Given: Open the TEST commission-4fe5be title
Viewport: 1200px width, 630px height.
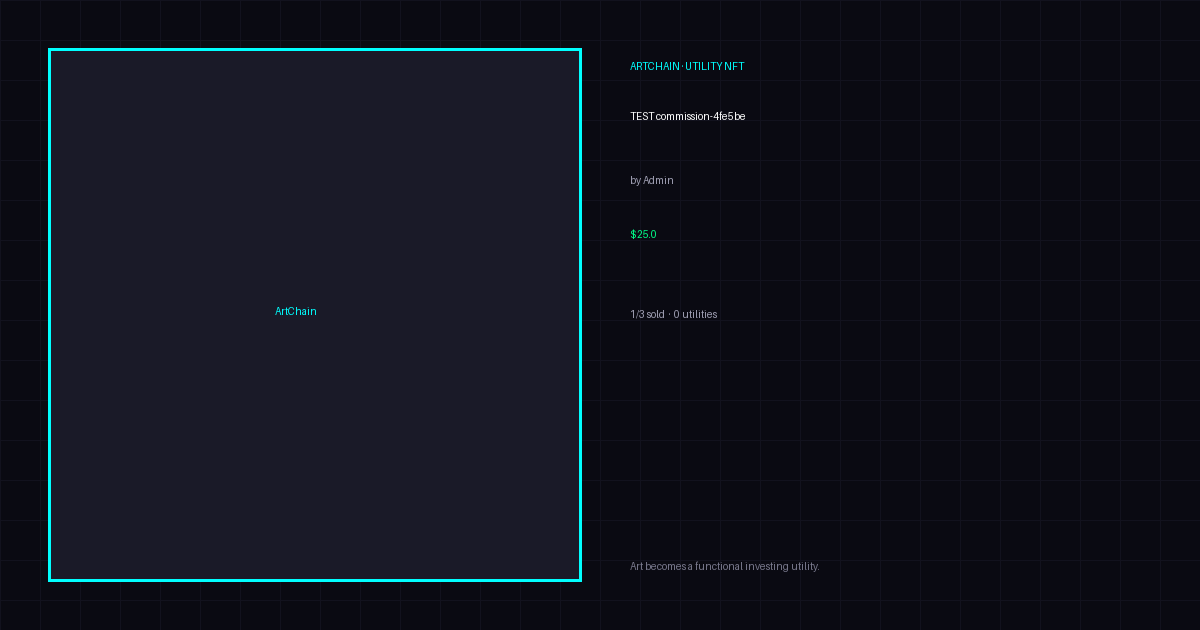Looking at the screenshot, I should coord(687,117).
